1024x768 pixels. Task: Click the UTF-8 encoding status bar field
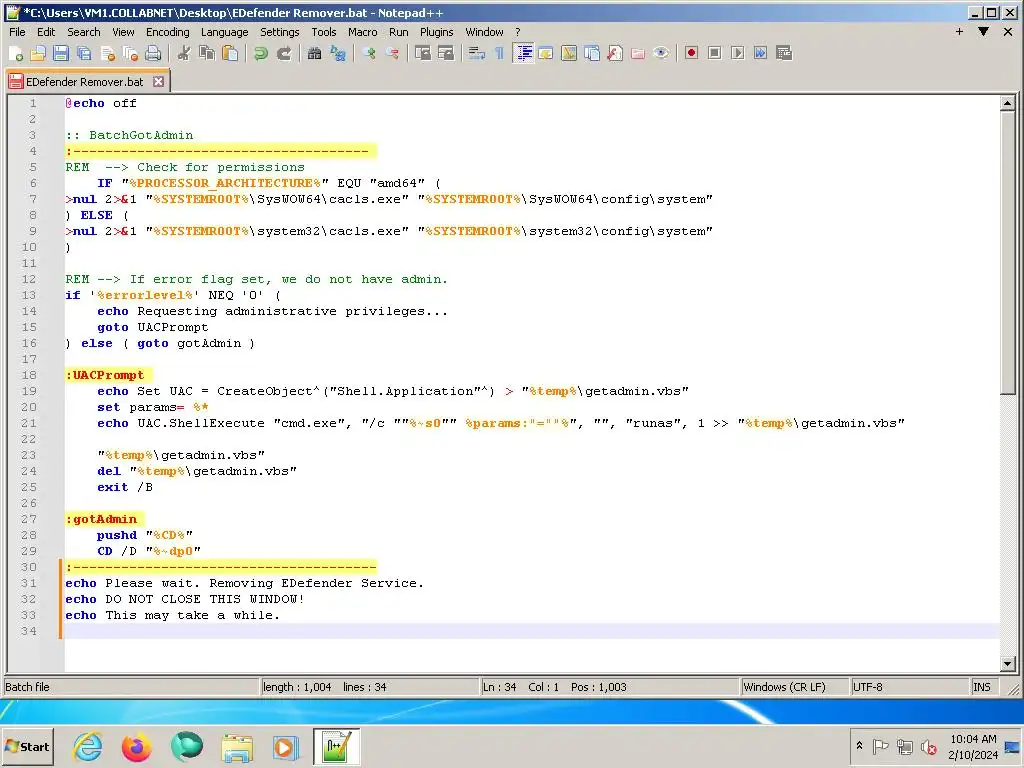pyautogui.click(x=909, y=687)
